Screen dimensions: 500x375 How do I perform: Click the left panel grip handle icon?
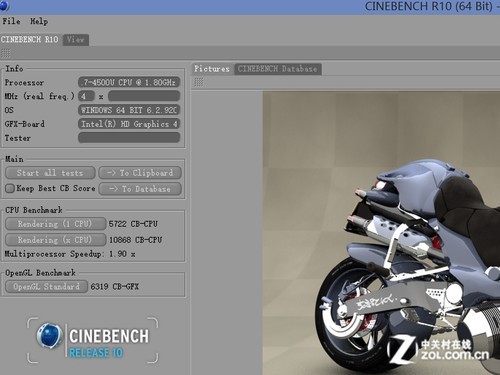click(6, 53)
